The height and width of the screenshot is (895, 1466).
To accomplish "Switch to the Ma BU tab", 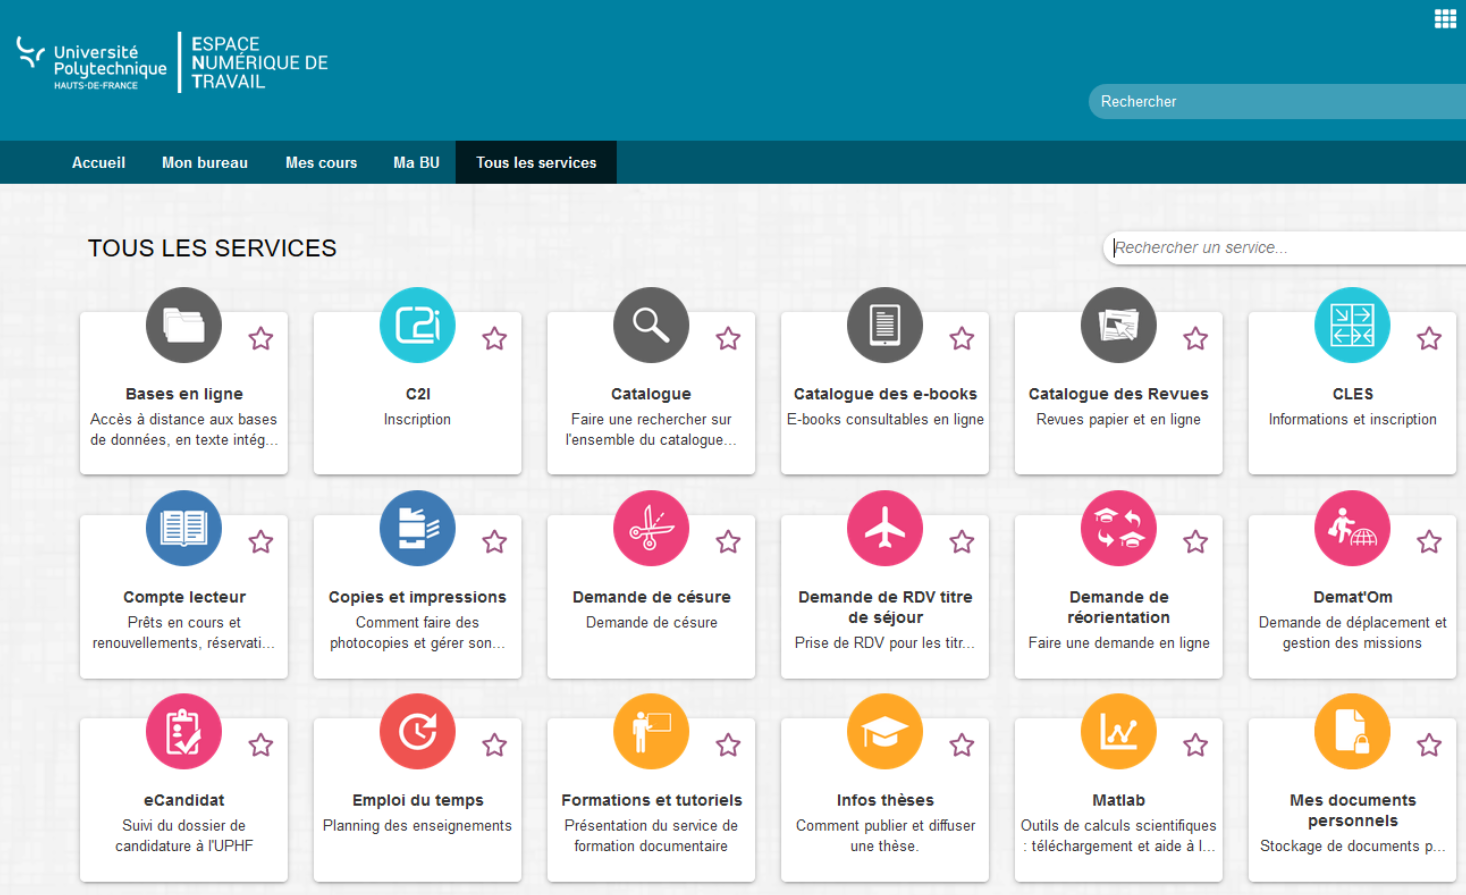I will click(x=416, y=163).
